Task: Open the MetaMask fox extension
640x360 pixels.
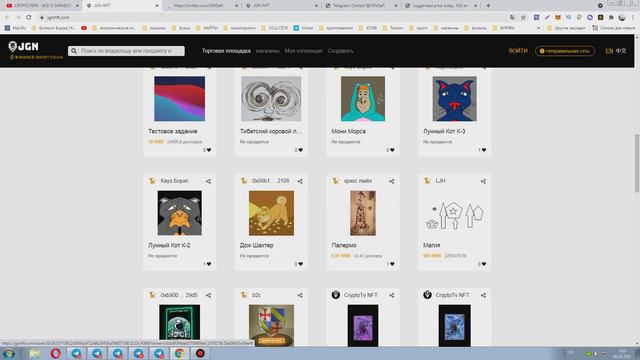Action: 558,17
